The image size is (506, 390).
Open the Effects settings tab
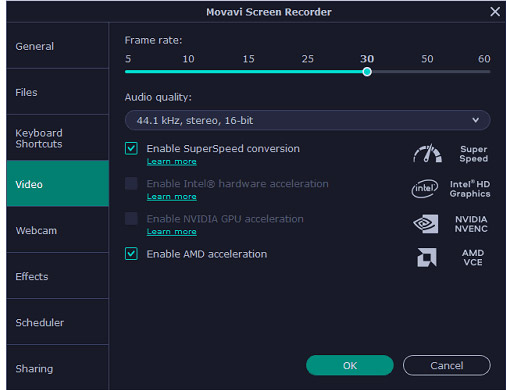coord(57,276)
